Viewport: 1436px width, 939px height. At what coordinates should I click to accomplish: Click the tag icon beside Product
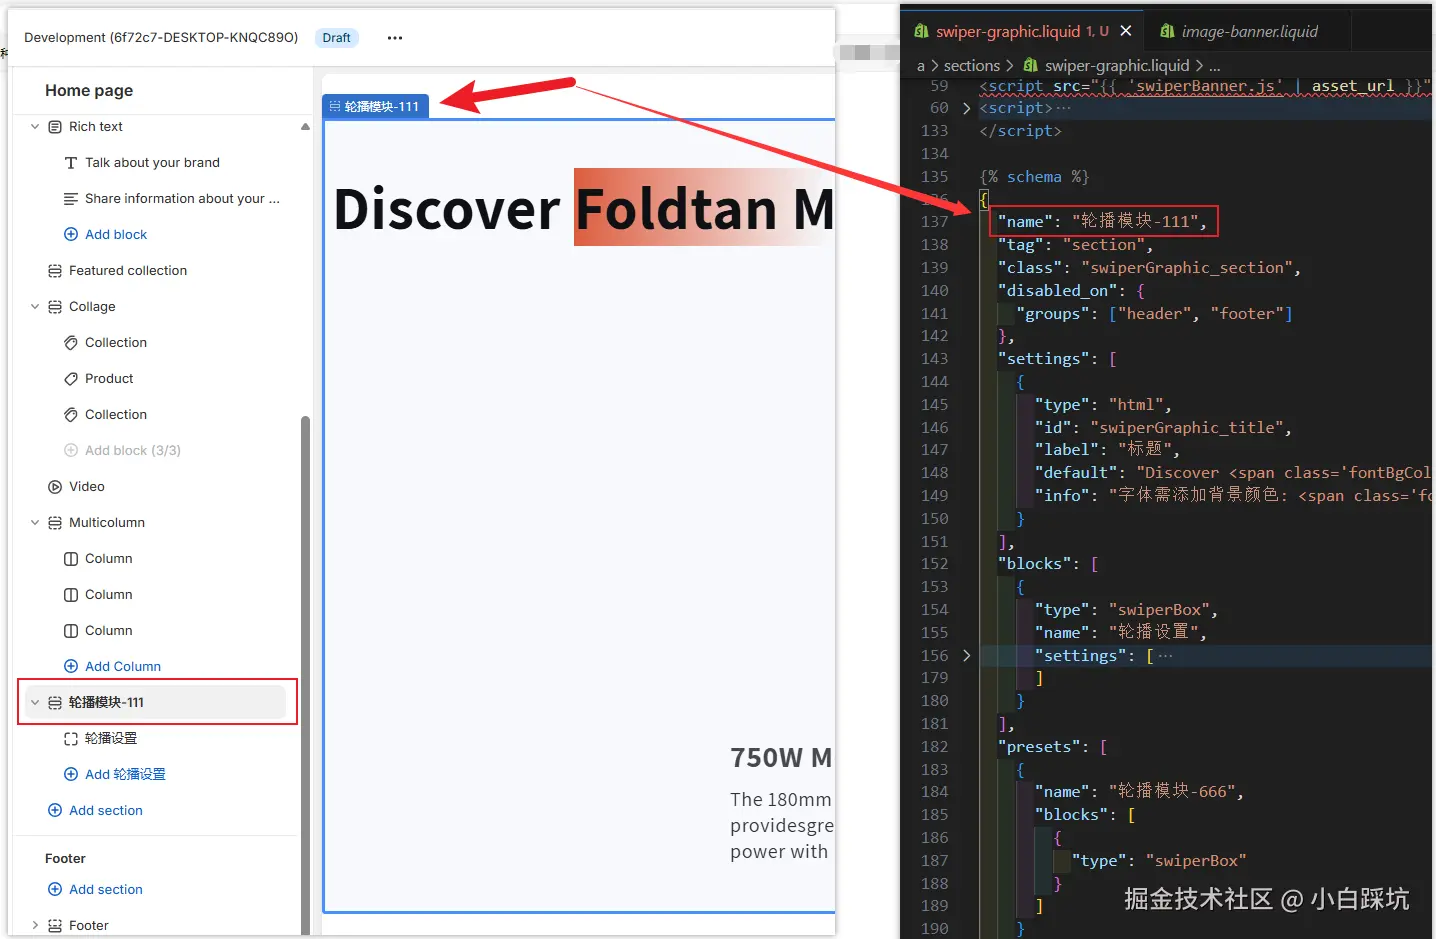[71, 379]
